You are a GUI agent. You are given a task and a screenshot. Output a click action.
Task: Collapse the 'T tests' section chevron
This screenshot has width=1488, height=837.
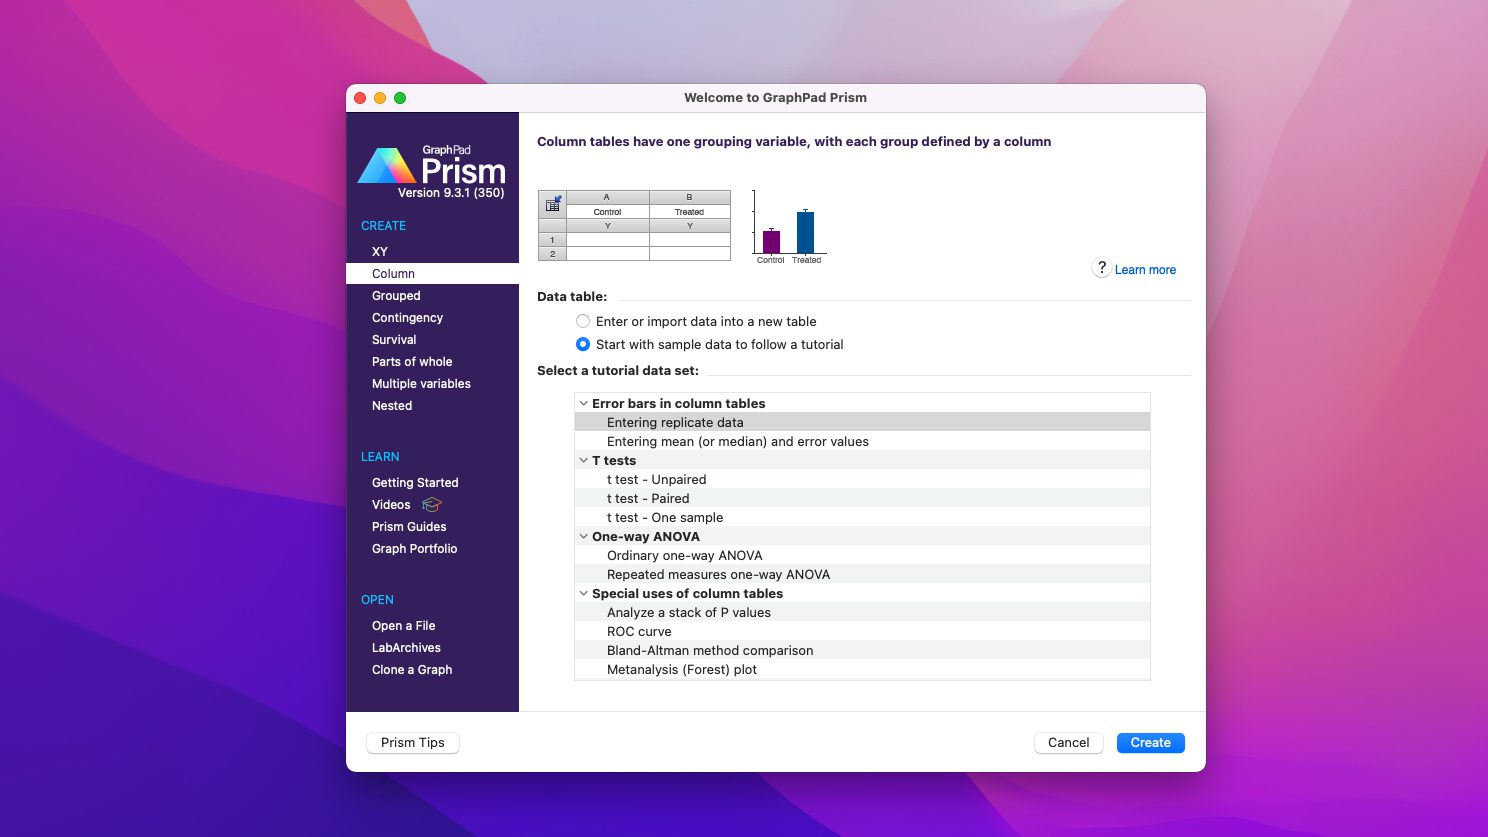584,461
